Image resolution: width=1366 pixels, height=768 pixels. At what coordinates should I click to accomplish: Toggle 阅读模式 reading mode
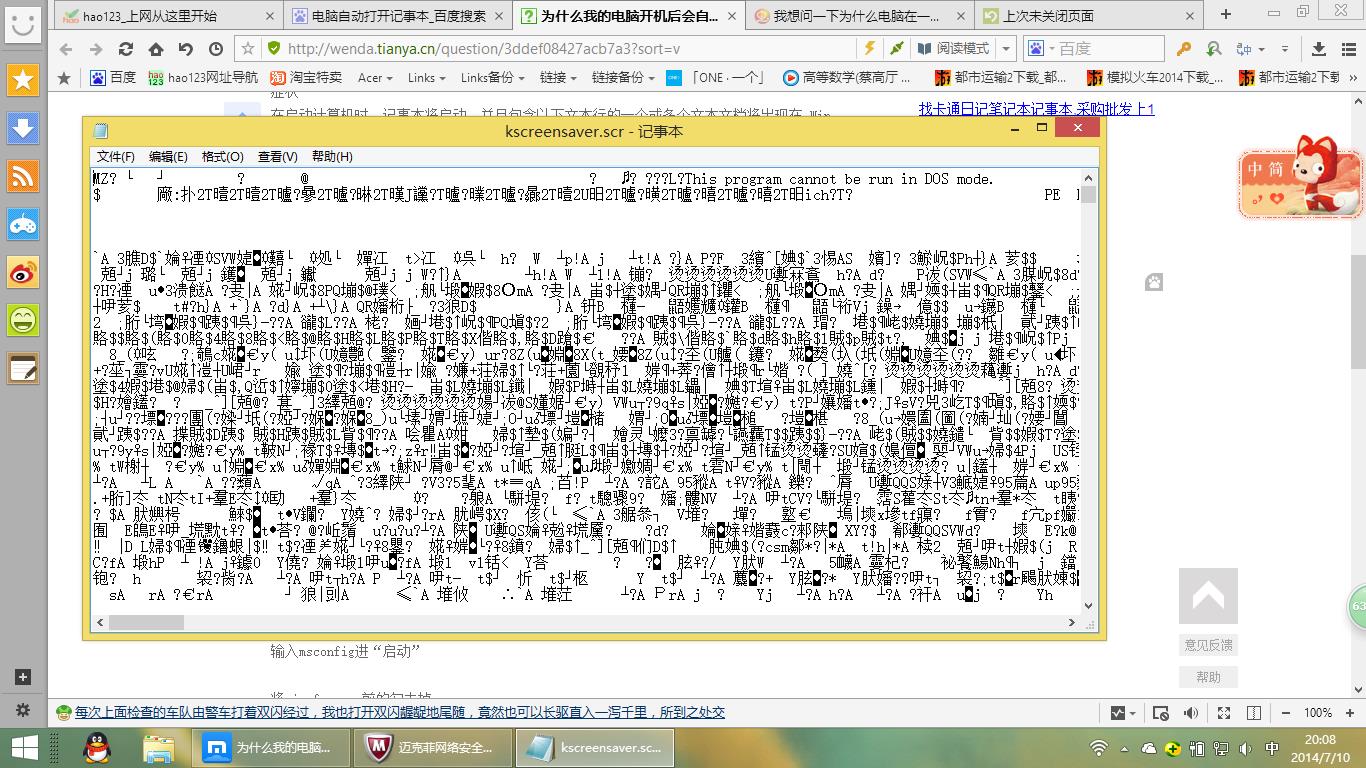(x=954, y=48)
